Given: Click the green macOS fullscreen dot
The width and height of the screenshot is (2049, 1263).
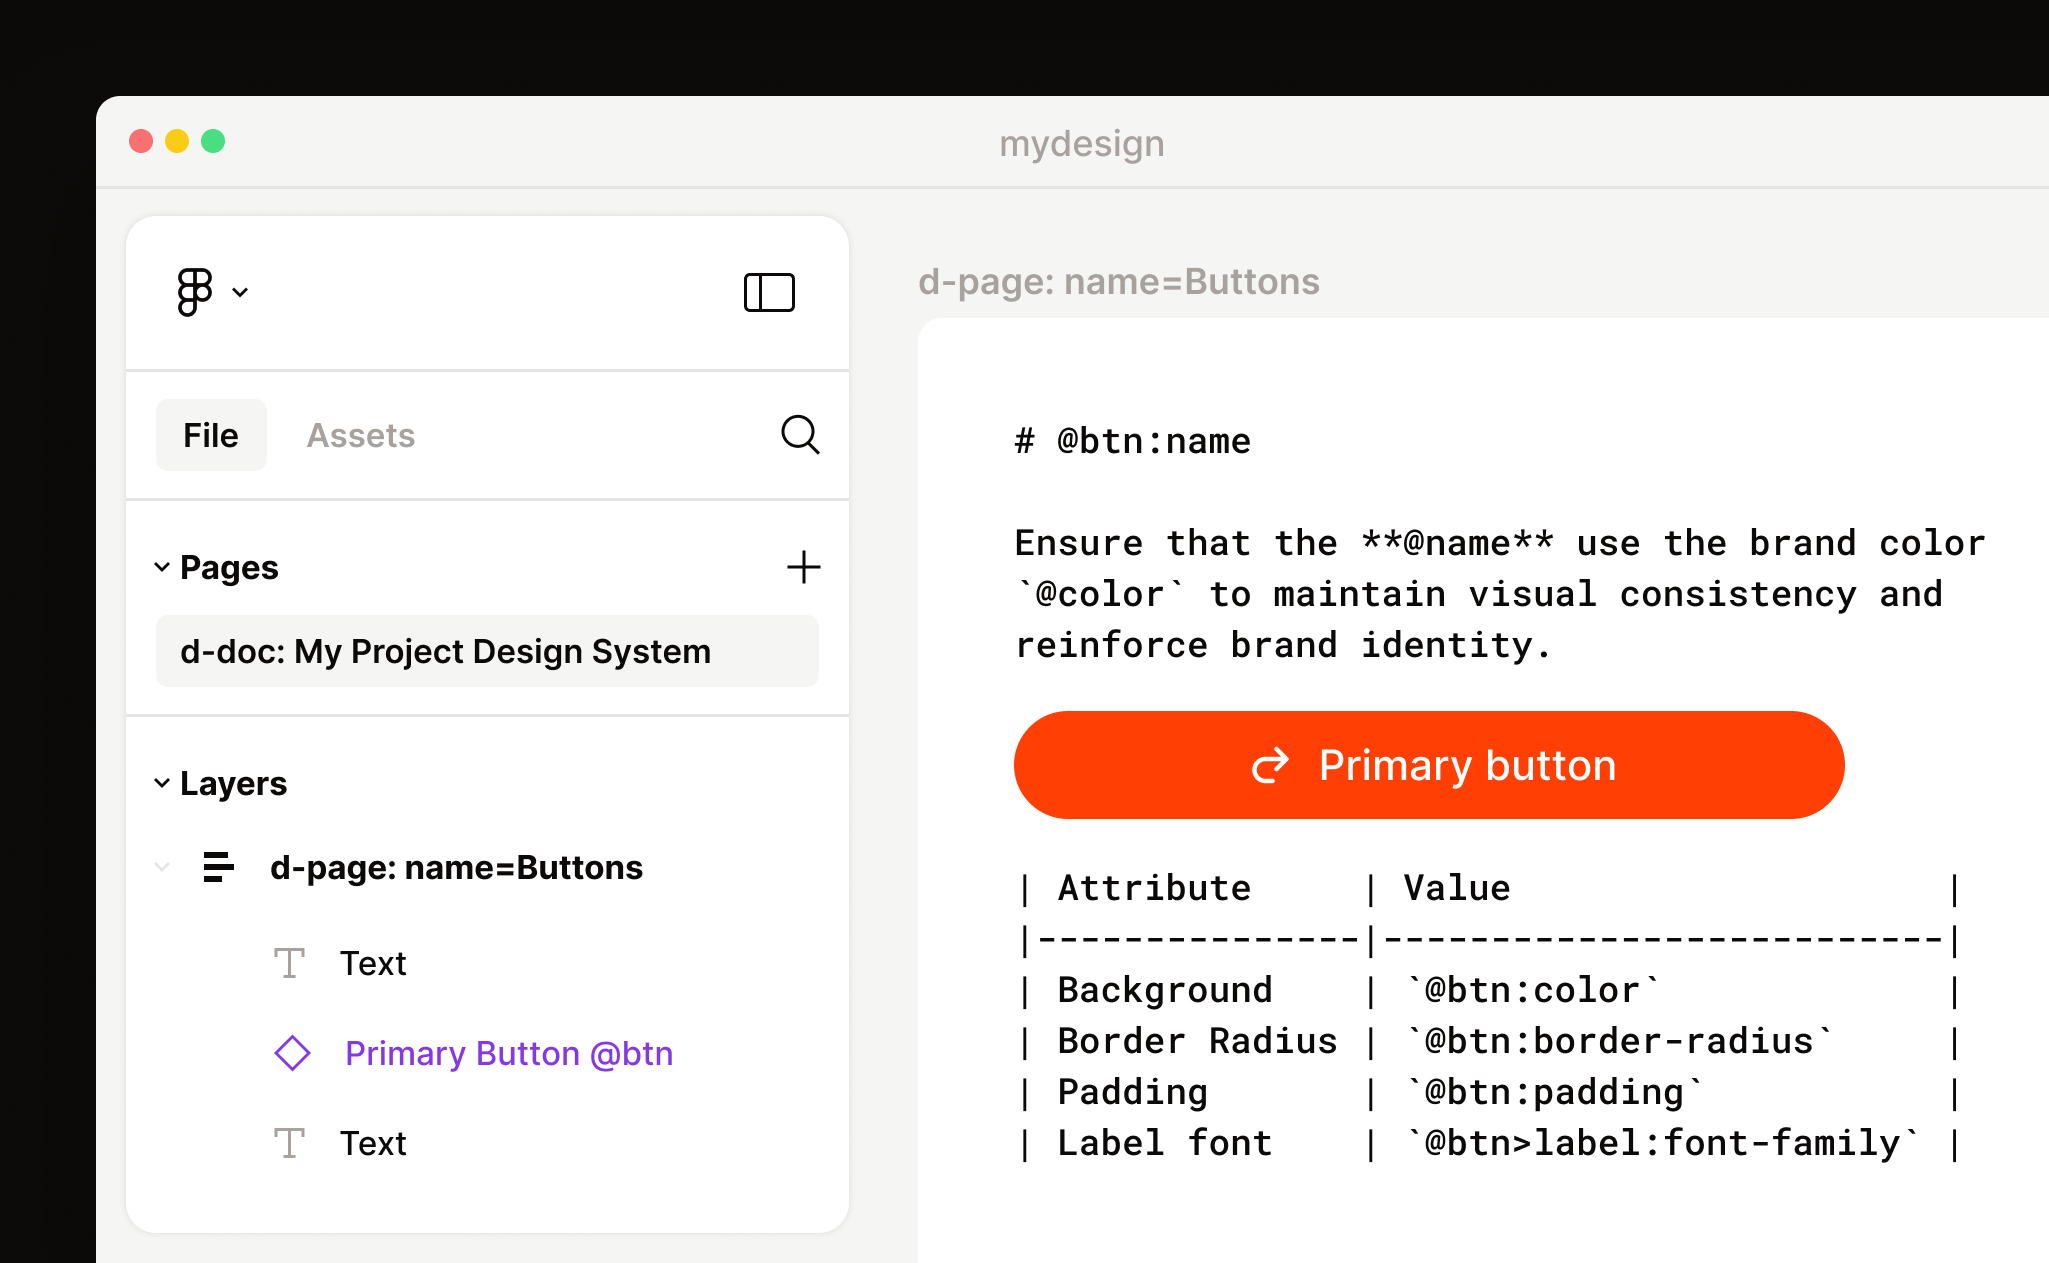Looking at the screenshot, I should [213, 141].
